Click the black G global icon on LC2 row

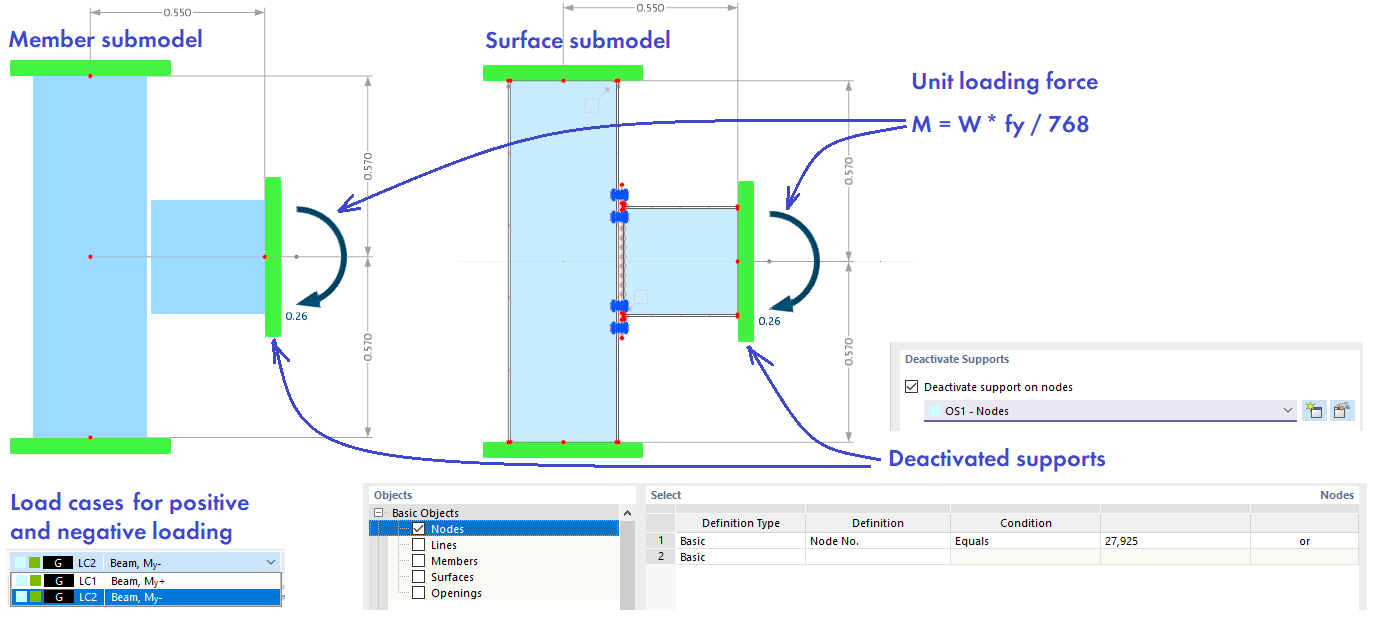(58, 596)
